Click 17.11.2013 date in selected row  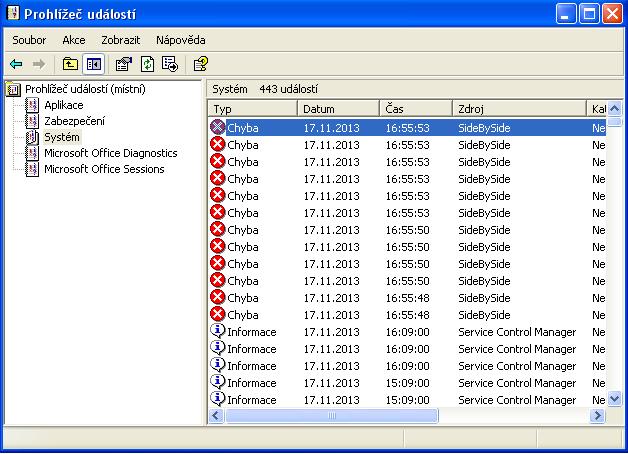click(332, 128)
